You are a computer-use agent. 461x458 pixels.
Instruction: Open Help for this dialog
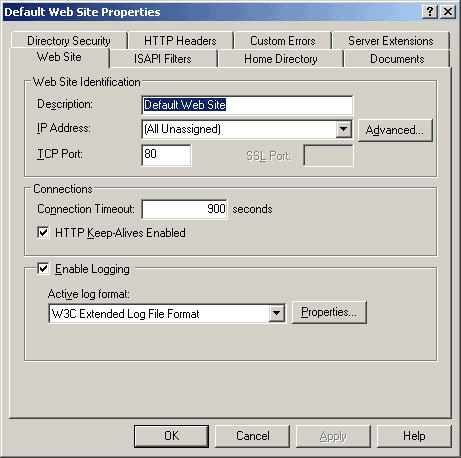(414, 436)
